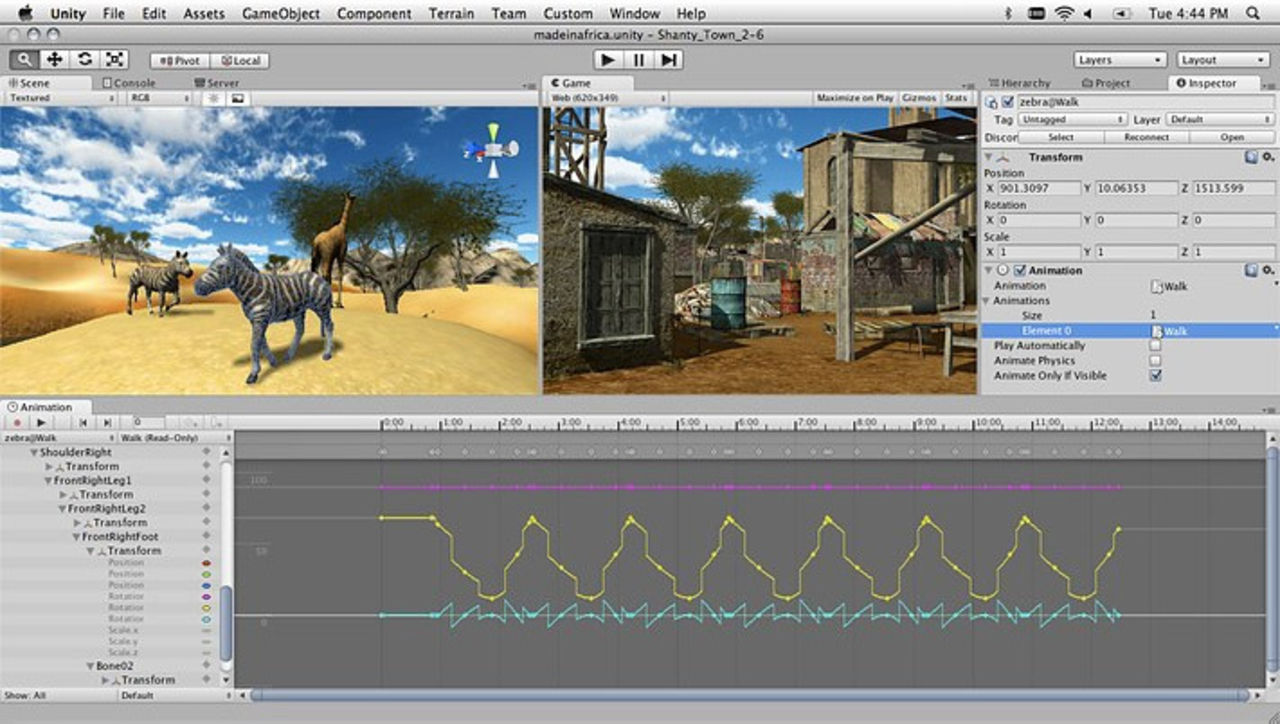Collapse the FrontRightFoot tree node
Screen dimensions: 1280x724
(75, 537)
